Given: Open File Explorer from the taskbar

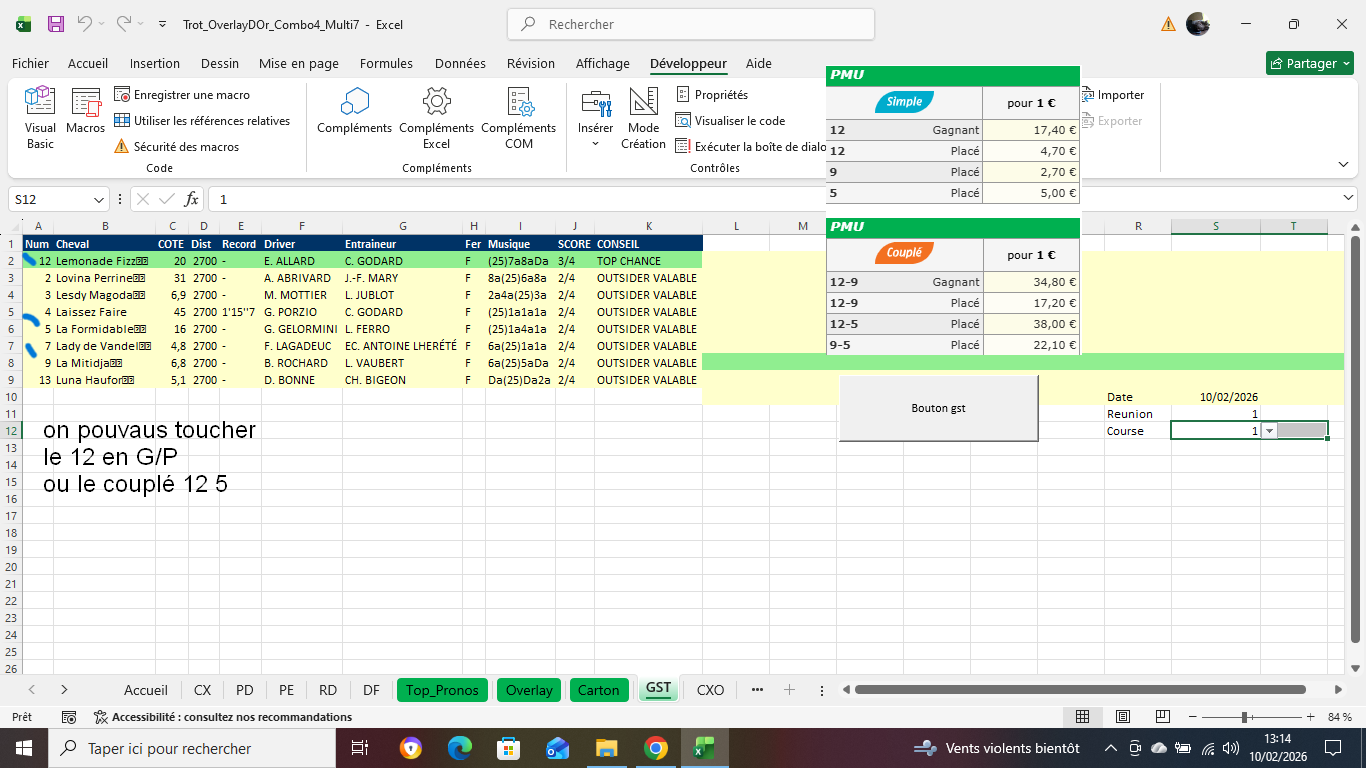Looking at the screenshot, I should pyautogui.click(x=606, y=748).
